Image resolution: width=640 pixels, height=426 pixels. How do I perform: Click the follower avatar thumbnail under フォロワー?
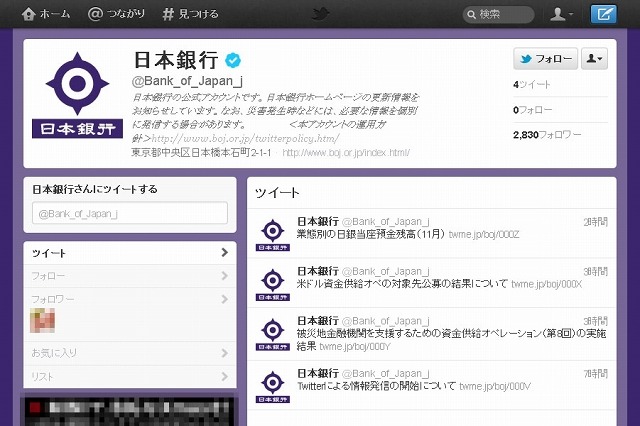(42, 320)
